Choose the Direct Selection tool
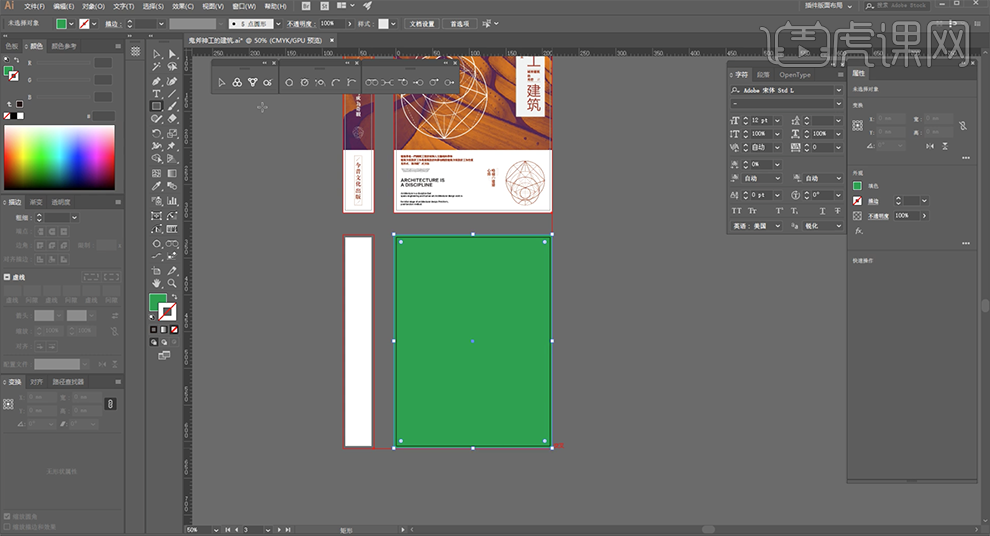 click(x=172, y=54)
